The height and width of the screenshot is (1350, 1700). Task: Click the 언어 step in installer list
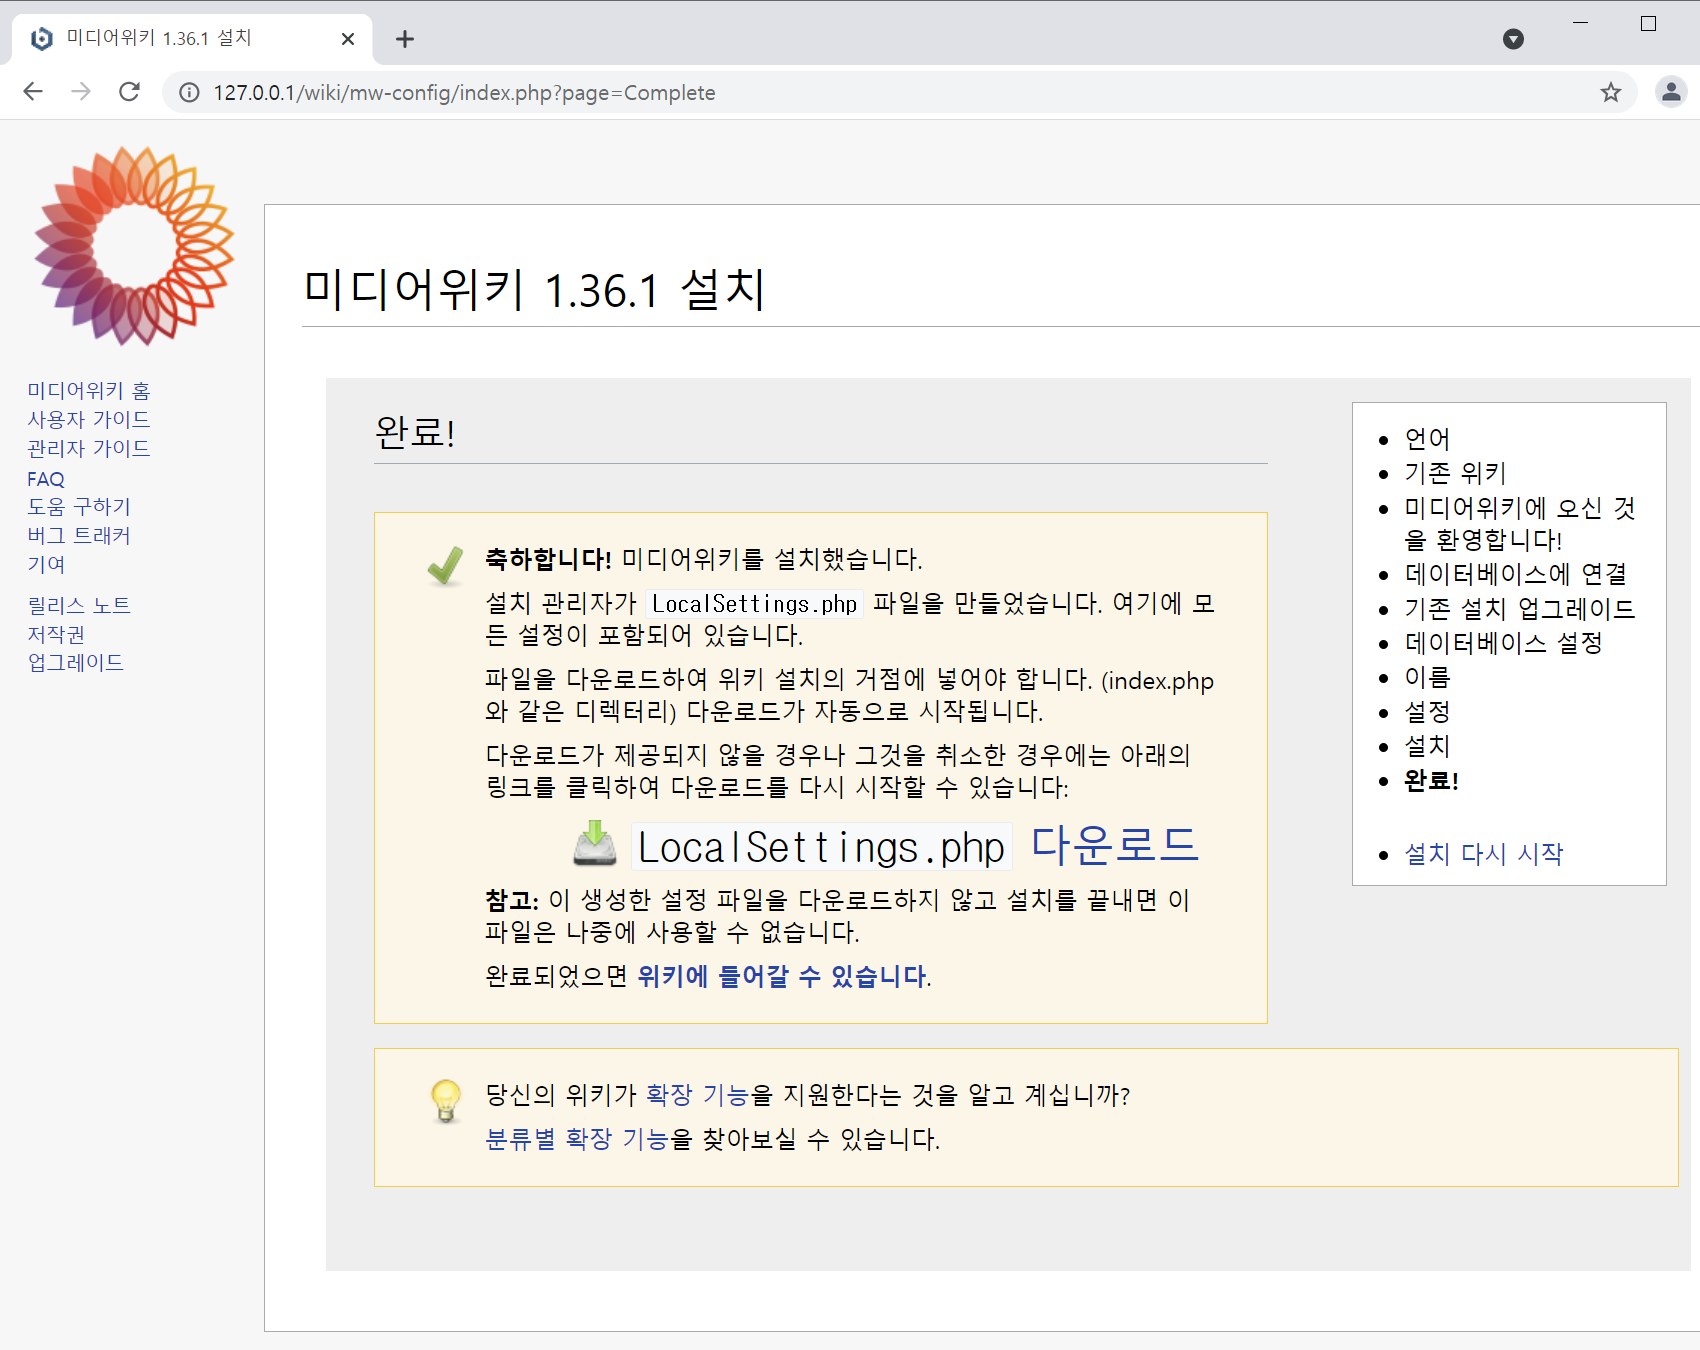[x=1427, y=438]
